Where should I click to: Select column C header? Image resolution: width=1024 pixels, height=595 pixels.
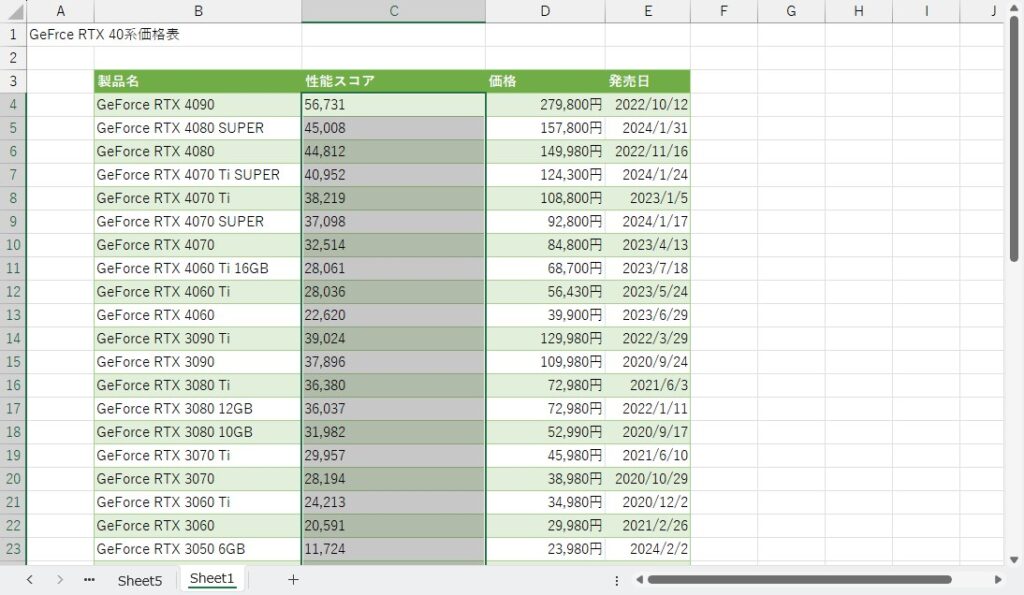[393, 11]
